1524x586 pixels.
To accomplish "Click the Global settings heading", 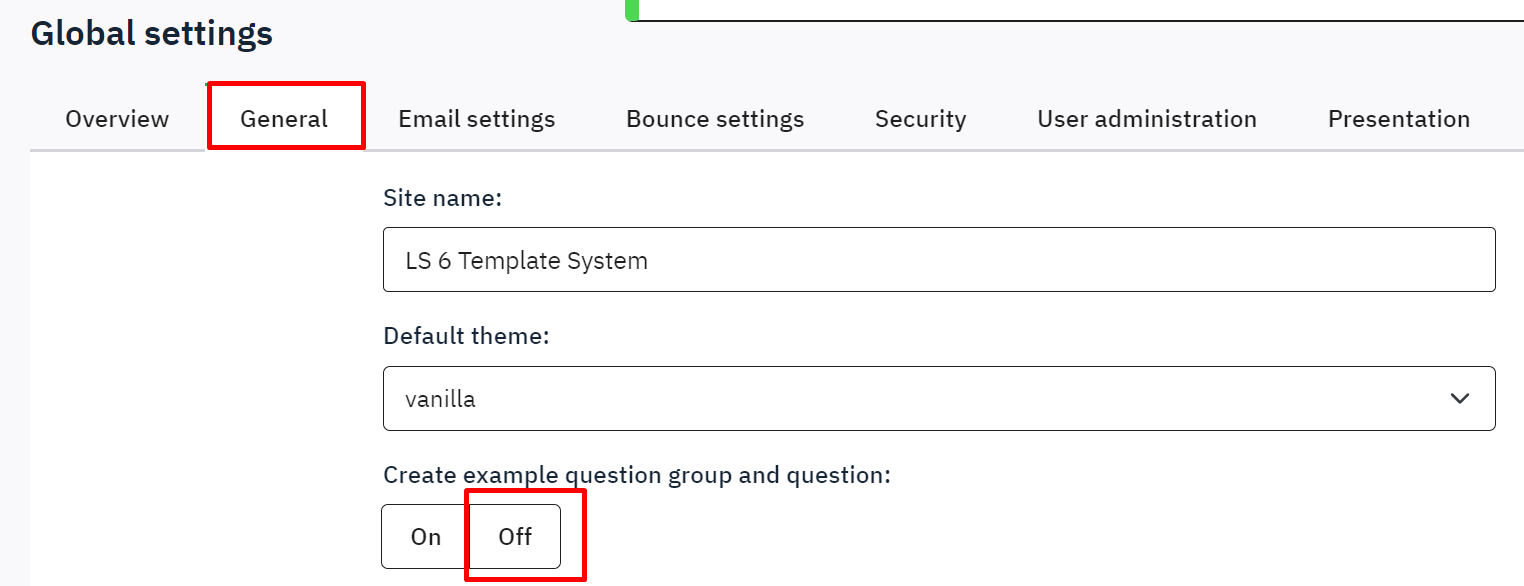I will coord(152,34).
